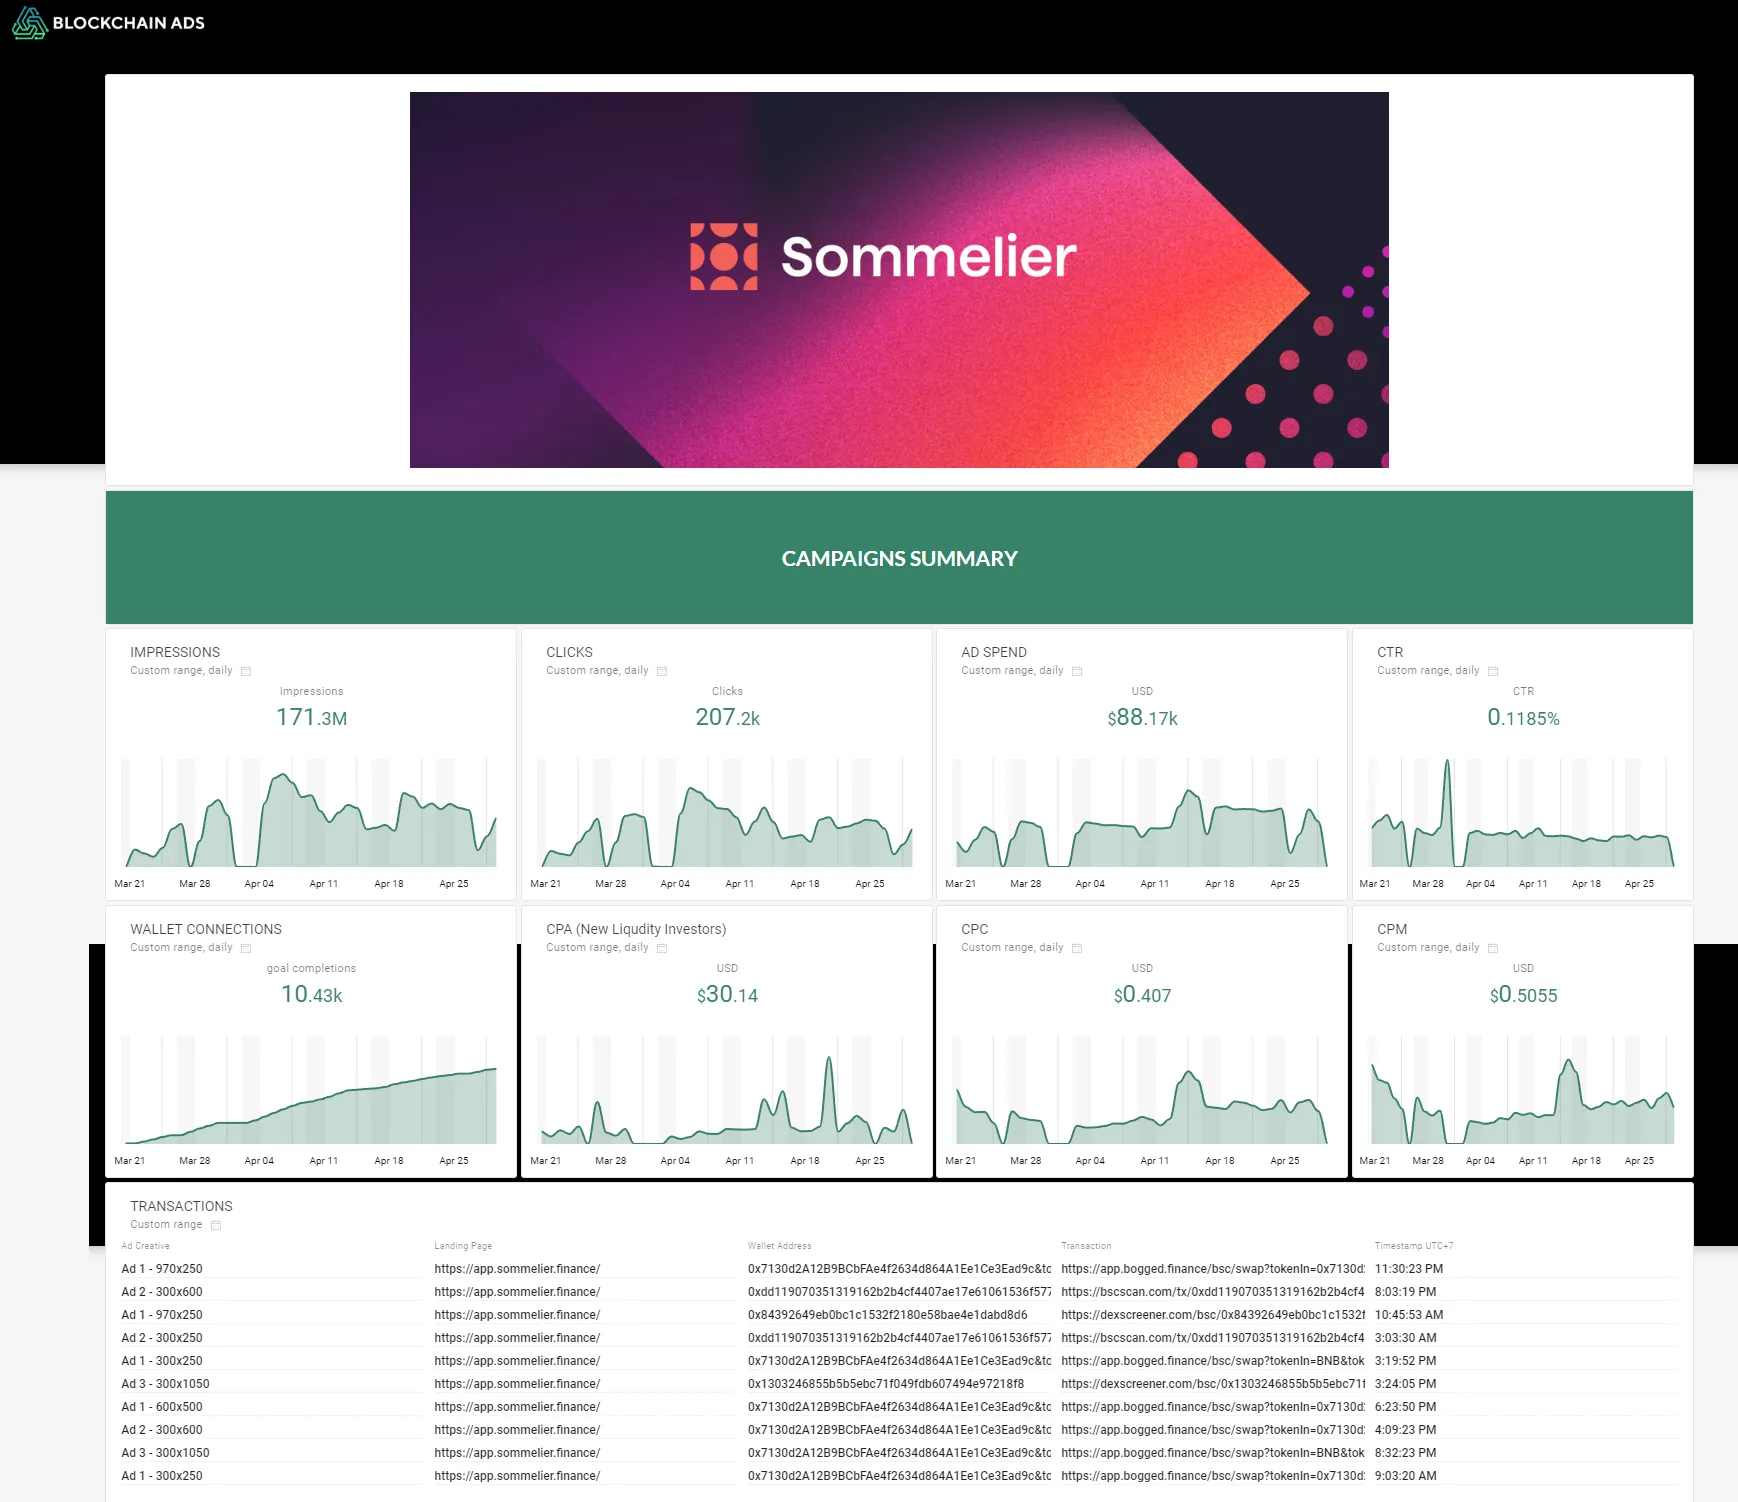
Task: Open the bogged.finance transaction link at 11:30:23 PM
Action: point(1213,1269)
